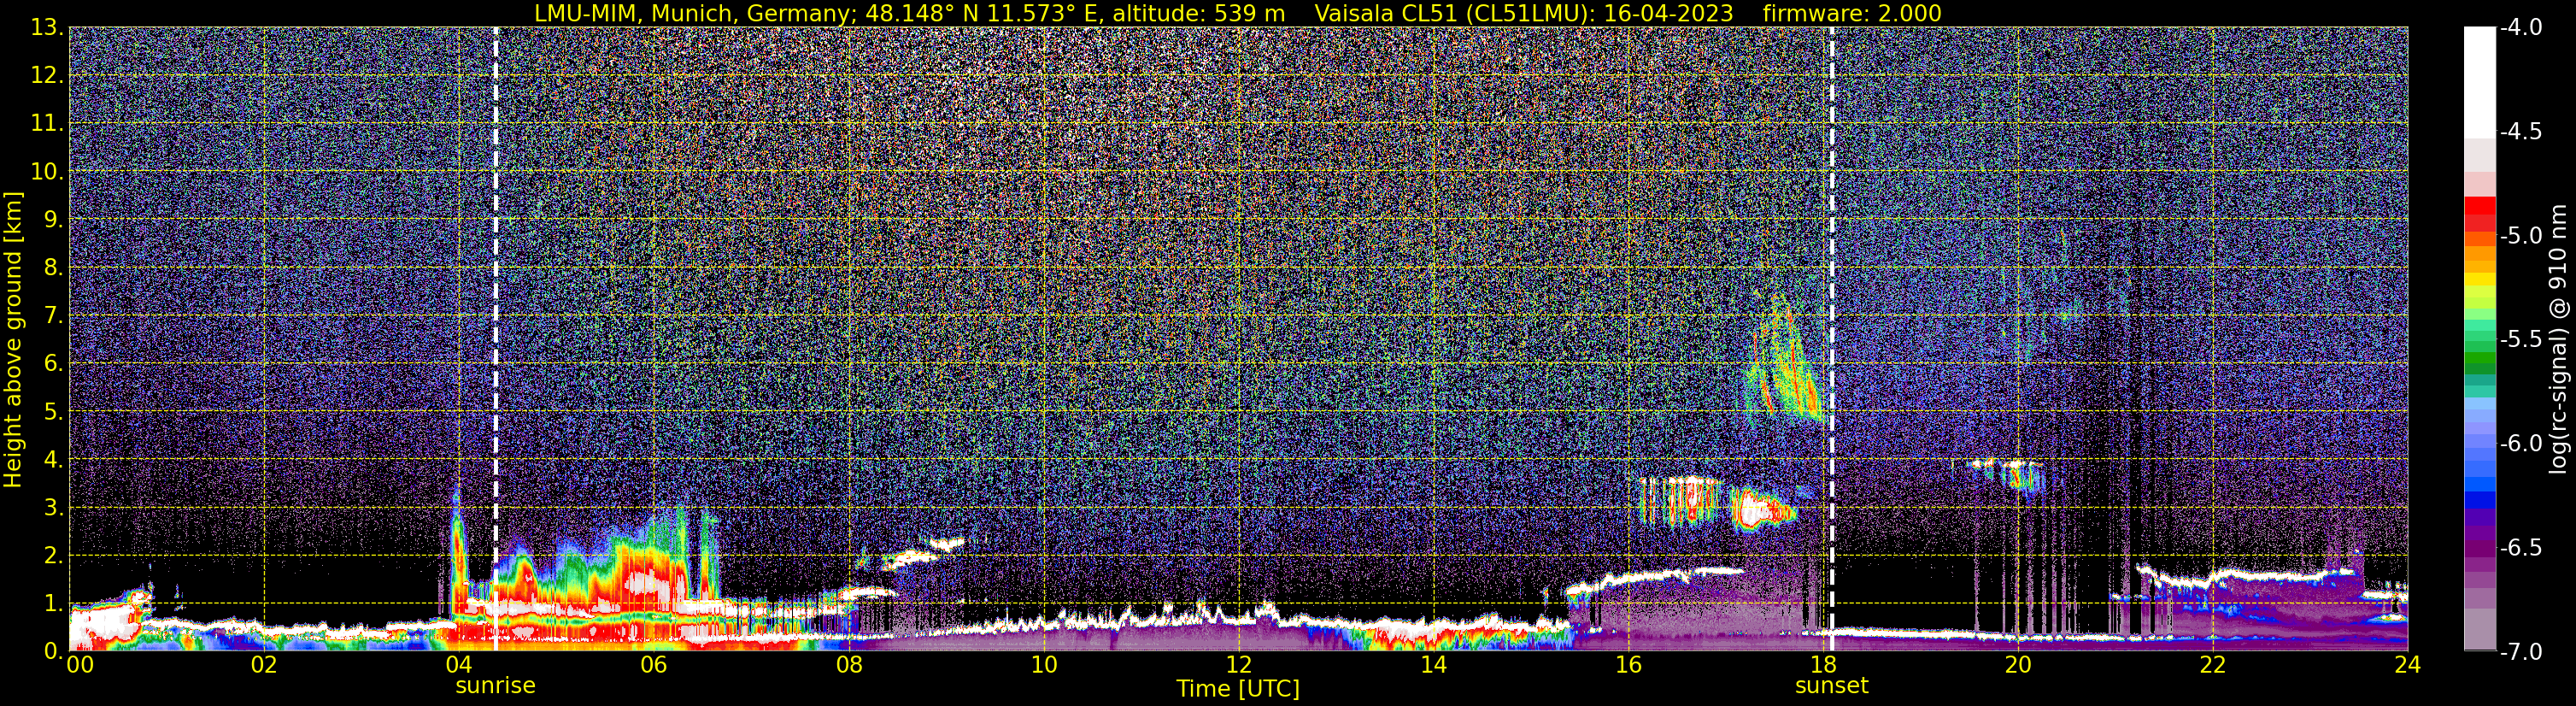Click the white top segment of the colorbar
Screen dimensions: 2576x706
[2480, 82]
